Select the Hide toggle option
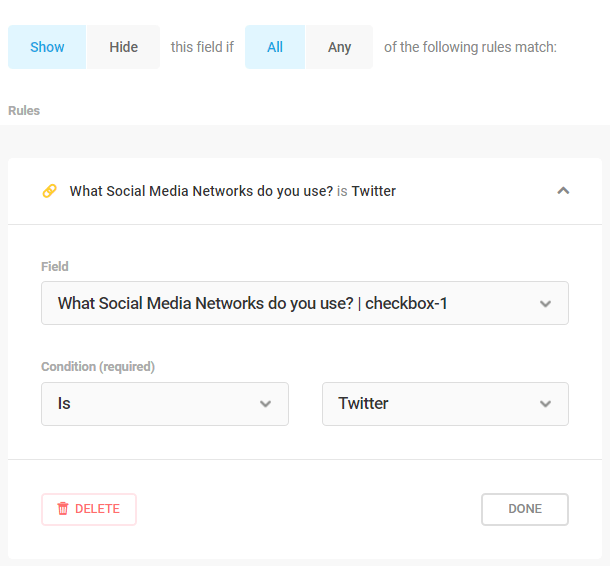Image resolution: width=610 pixels, height=566 pixels. (x=123, y=47)
